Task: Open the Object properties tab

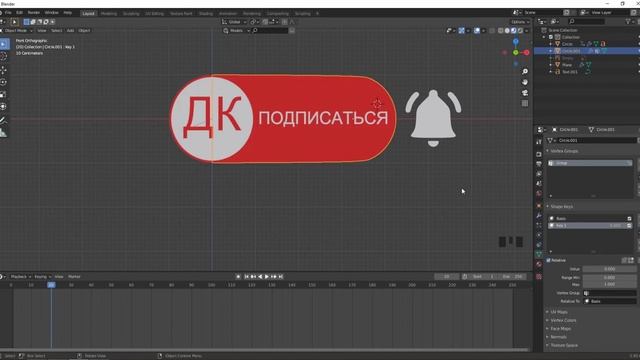Action: [539, 206]
